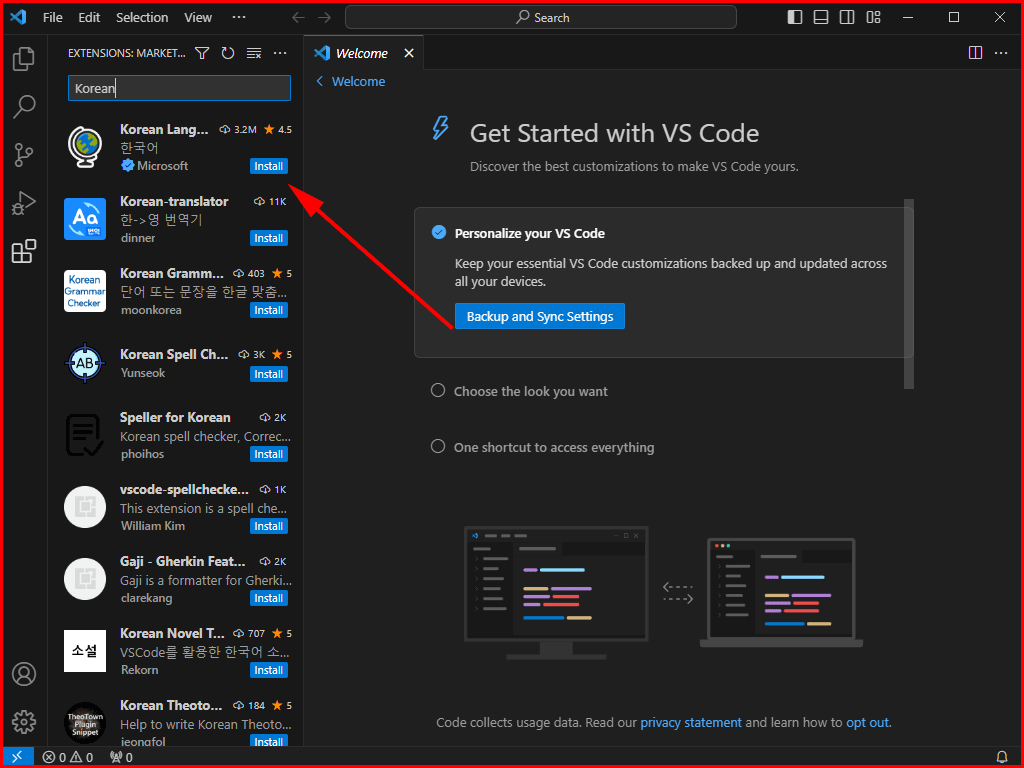Viewport: 1024px width, 768px height.
Task: Install the Korean-translator extension
Action: [x=268, y=238]
